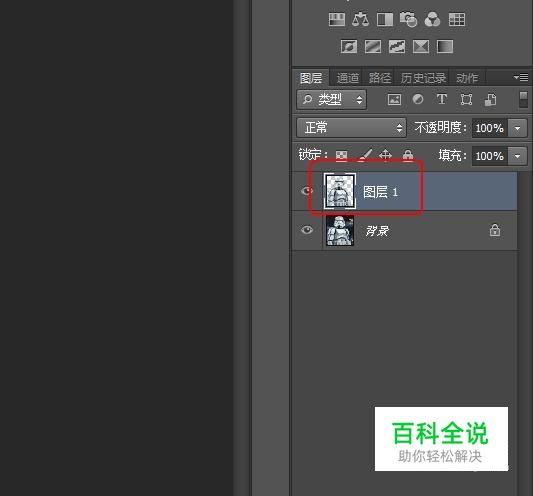
Task: Add a Black & White adjustment
Action: (385, 19)
